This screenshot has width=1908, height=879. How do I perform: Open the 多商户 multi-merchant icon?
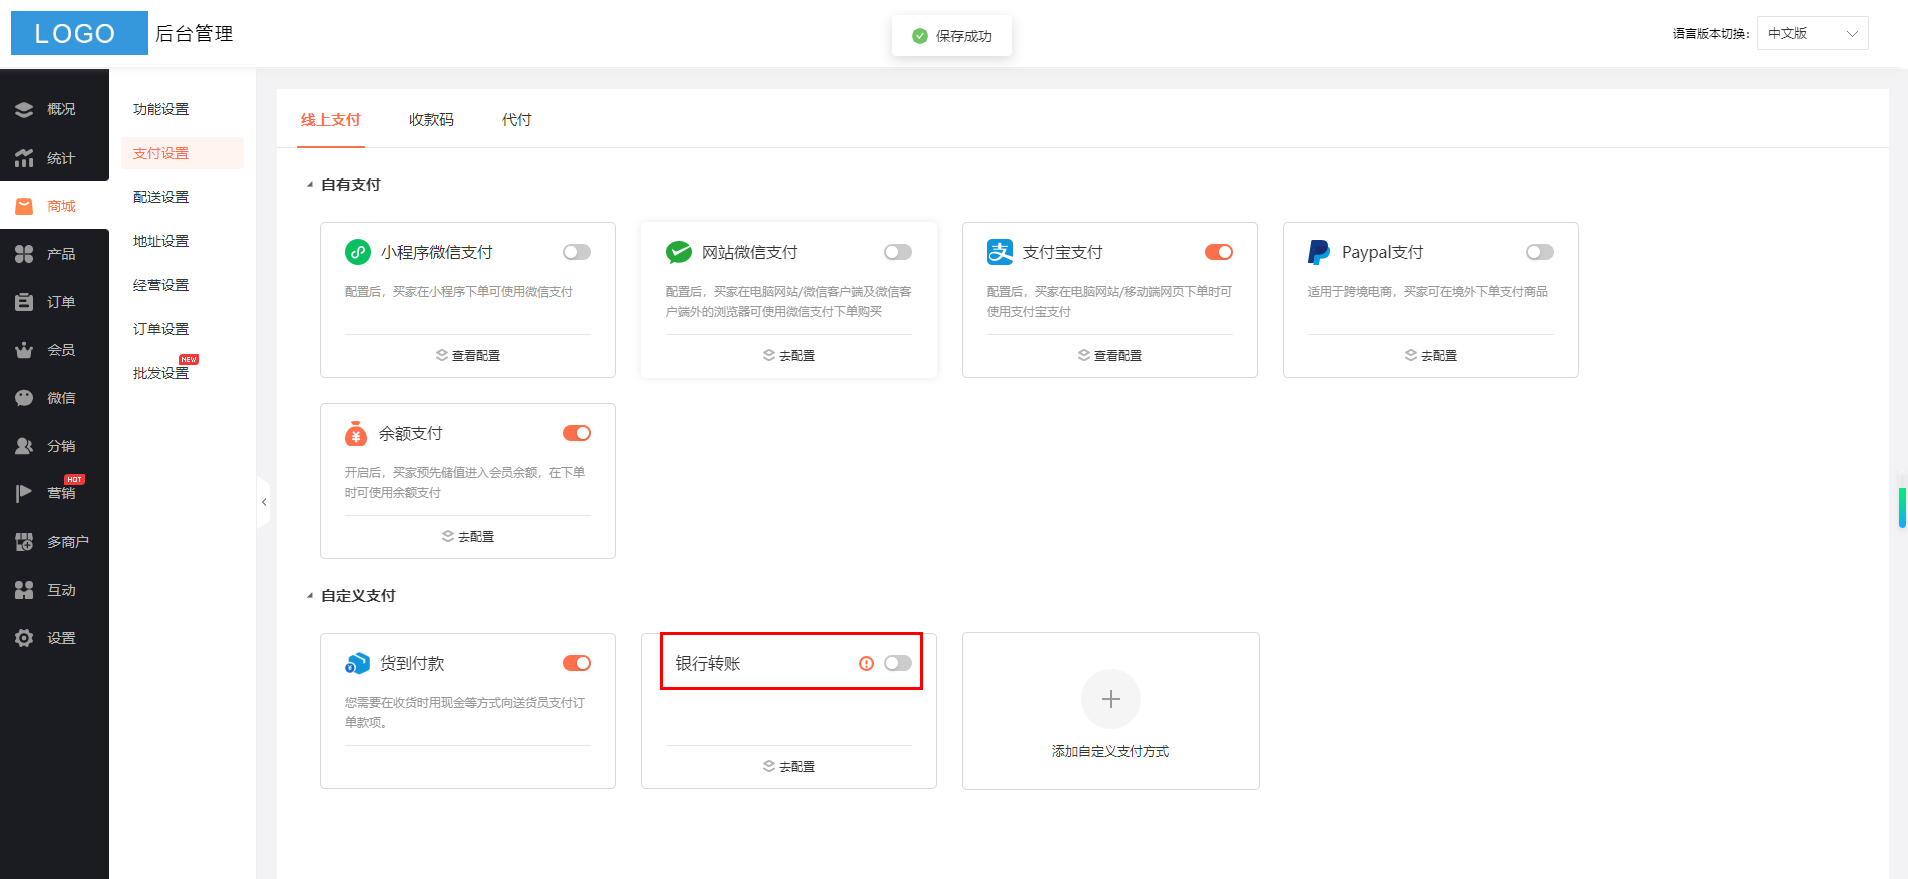point(24,542)
